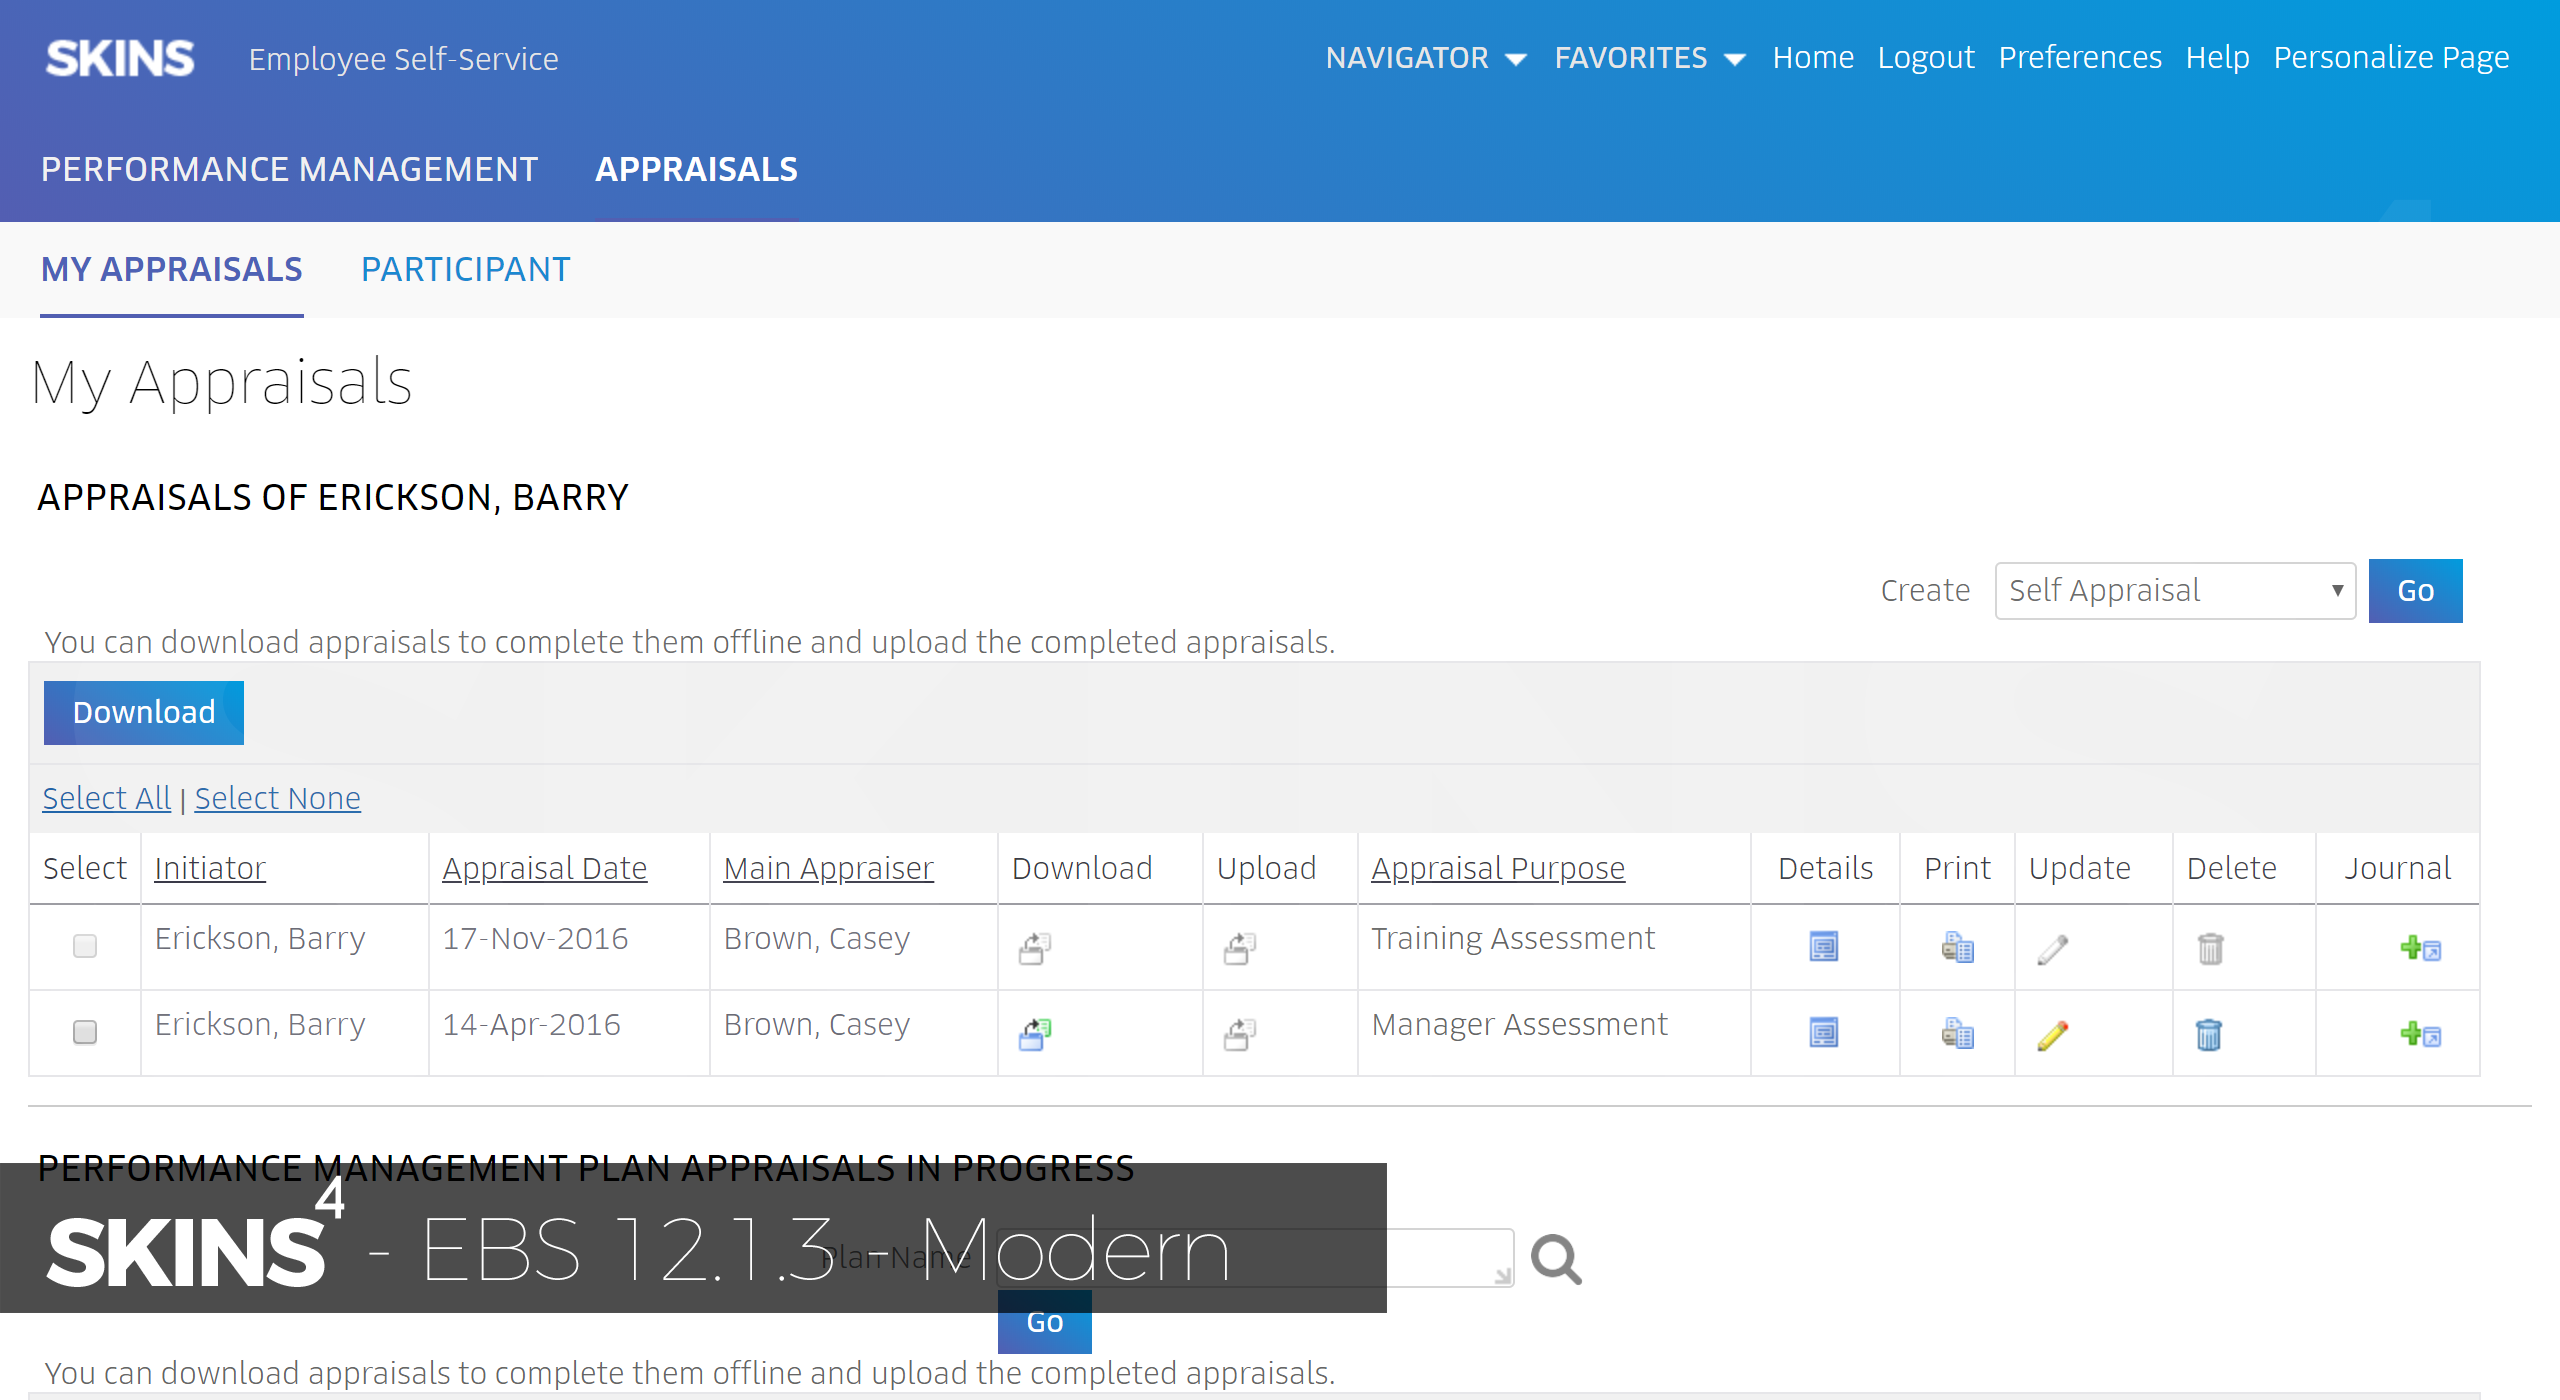Click Select None link
This screenshot has width=2560, height=1400.
click(x=277, y=798)
